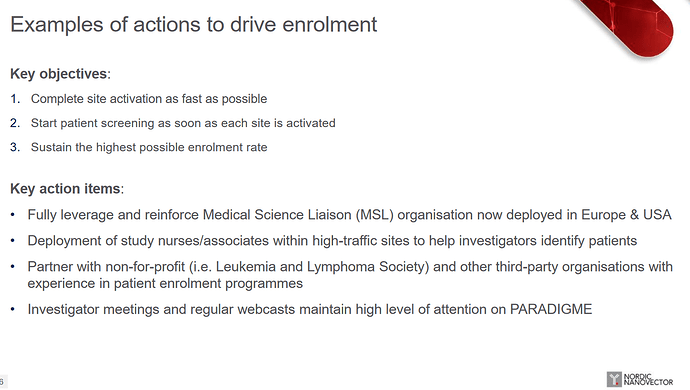The width and height of the screenshot is (690, 390).
Task: Click the word PARADIGME
Action: click(551, 309)
